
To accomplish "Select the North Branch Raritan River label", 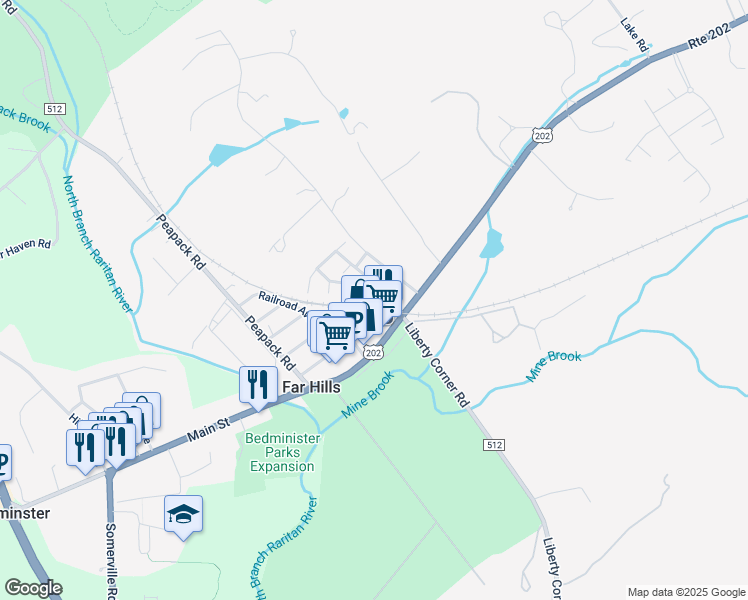I will 97,244.
